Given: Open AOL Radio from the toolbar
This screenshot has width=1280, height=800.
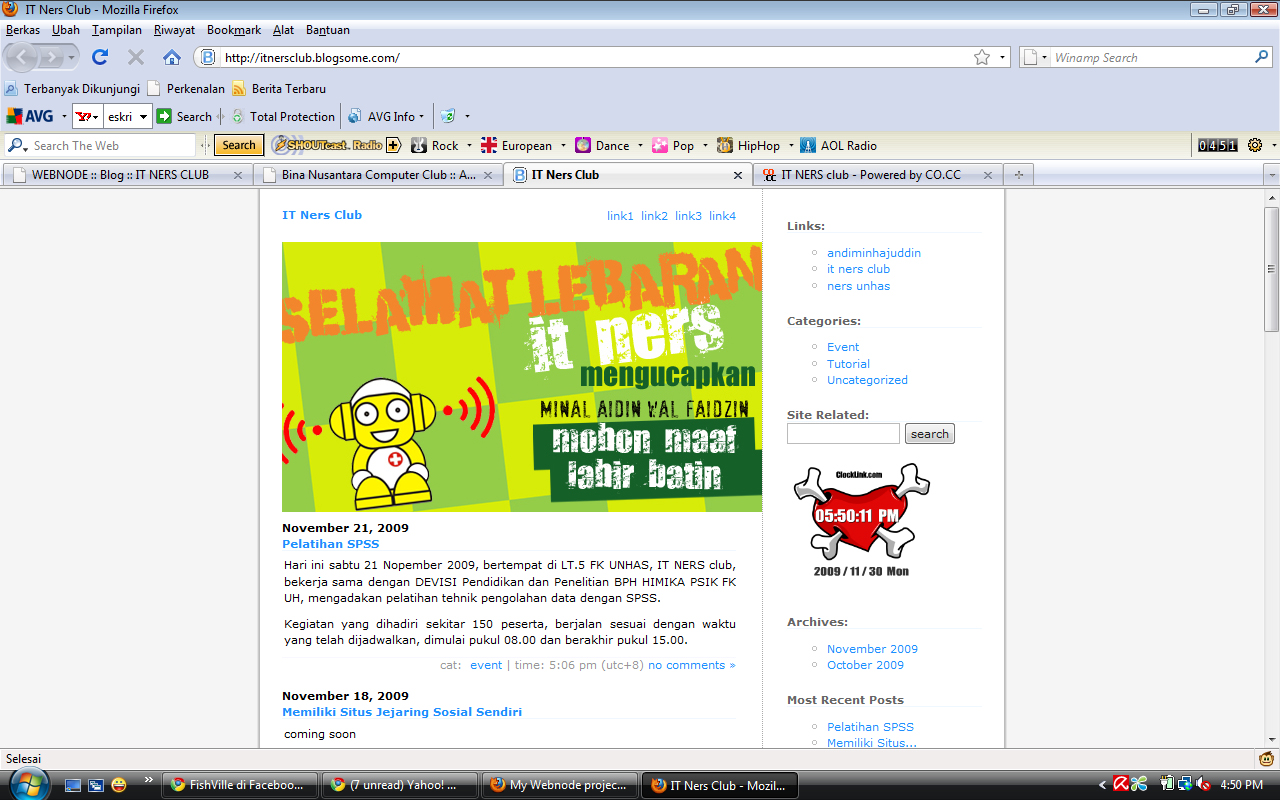Looking at the screenshot, I should [x=838, y=145].
